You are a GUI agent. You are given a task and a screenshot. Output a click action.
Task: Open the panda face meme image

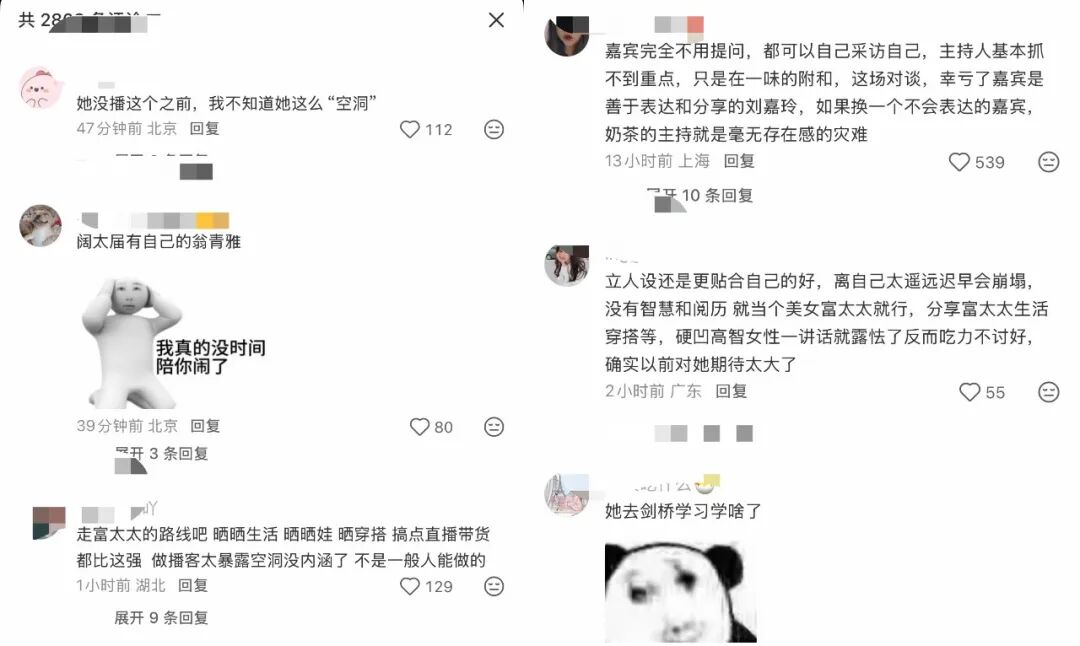681,593
